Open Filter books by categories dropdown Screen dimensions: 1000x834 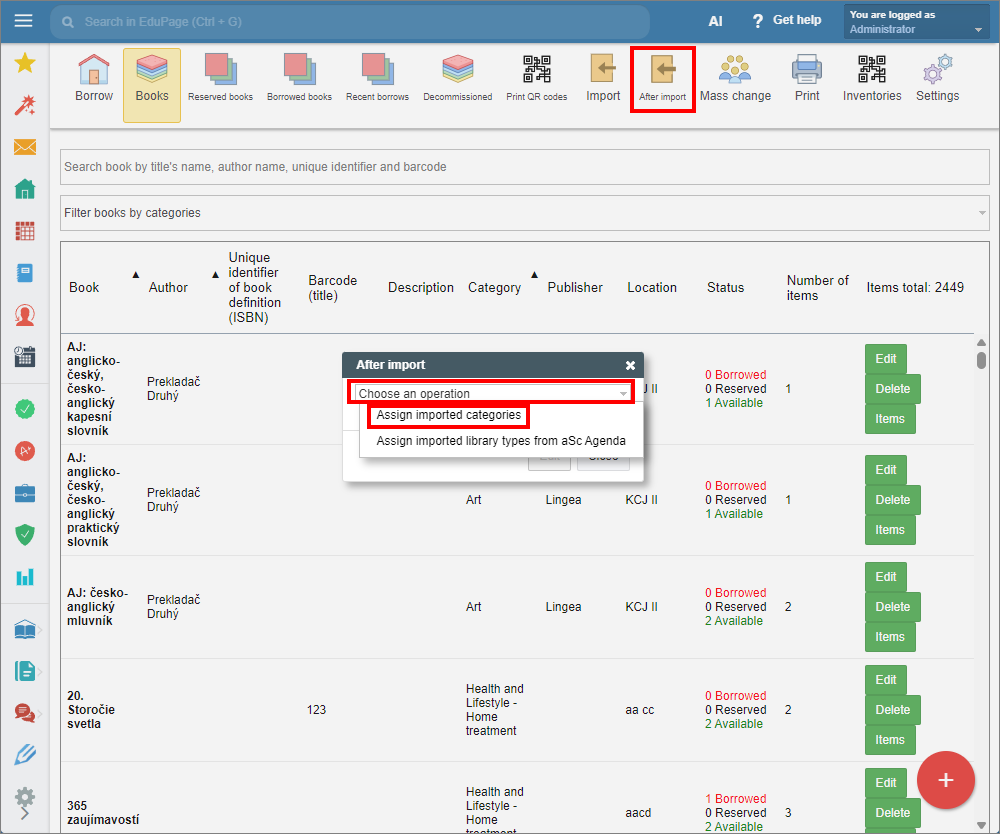tap(524, 213)
